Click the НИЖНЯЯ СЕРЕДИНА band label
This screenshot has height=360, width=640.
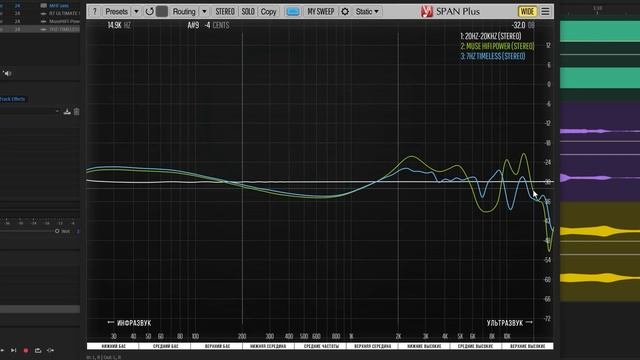click(268, 346)
